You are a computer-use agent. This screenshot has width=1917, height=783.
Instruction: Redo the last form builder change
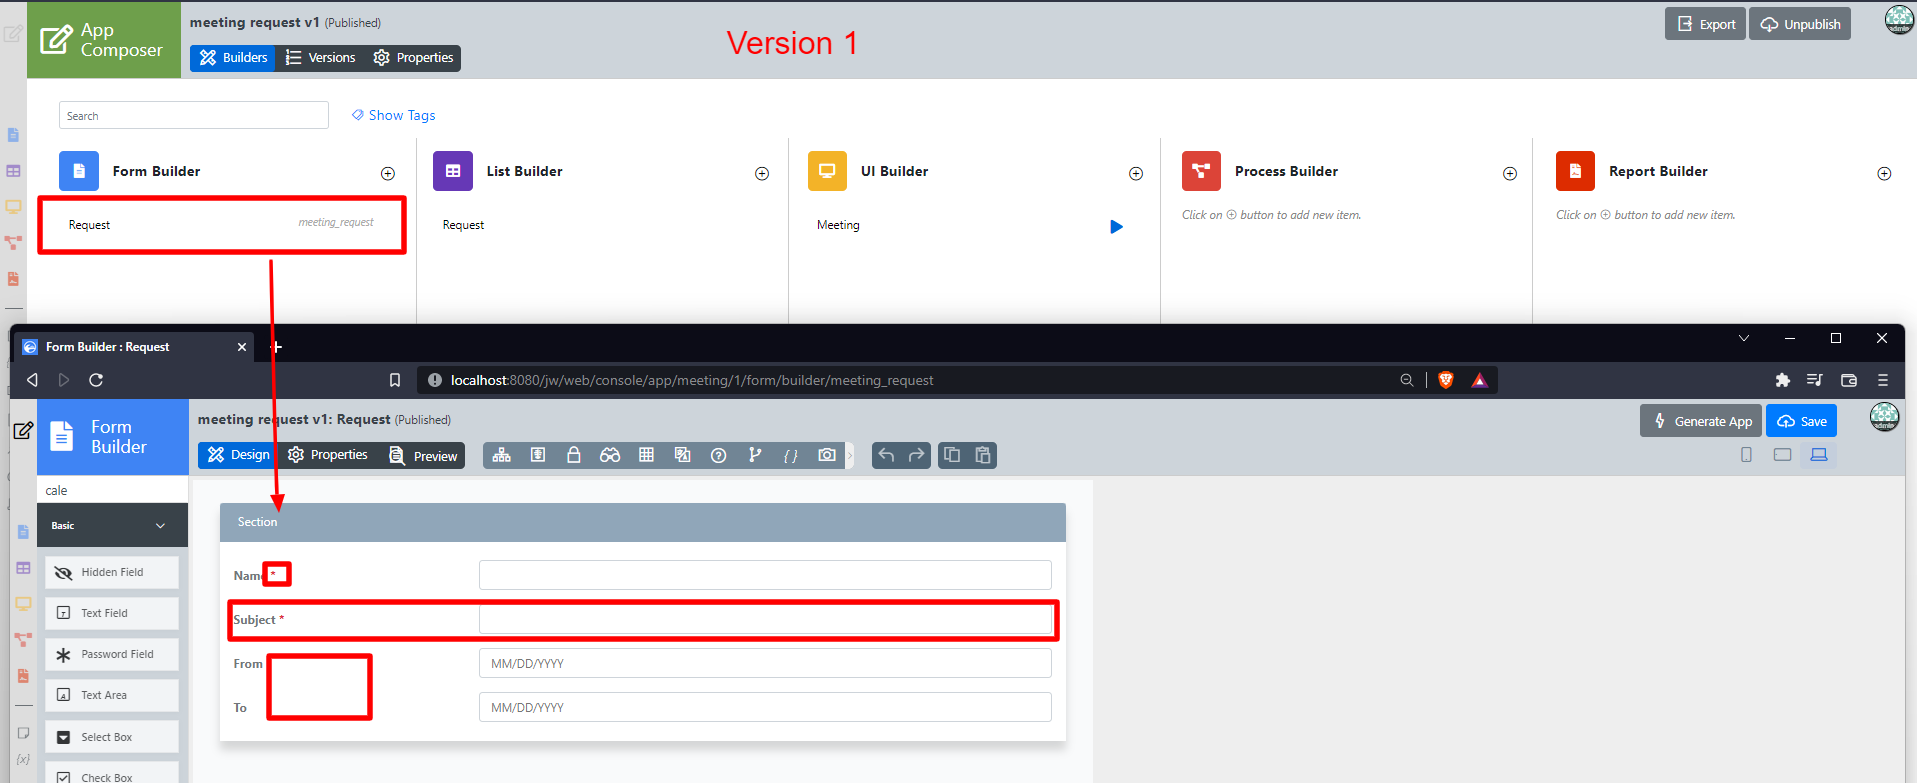[x=916, y=455]
